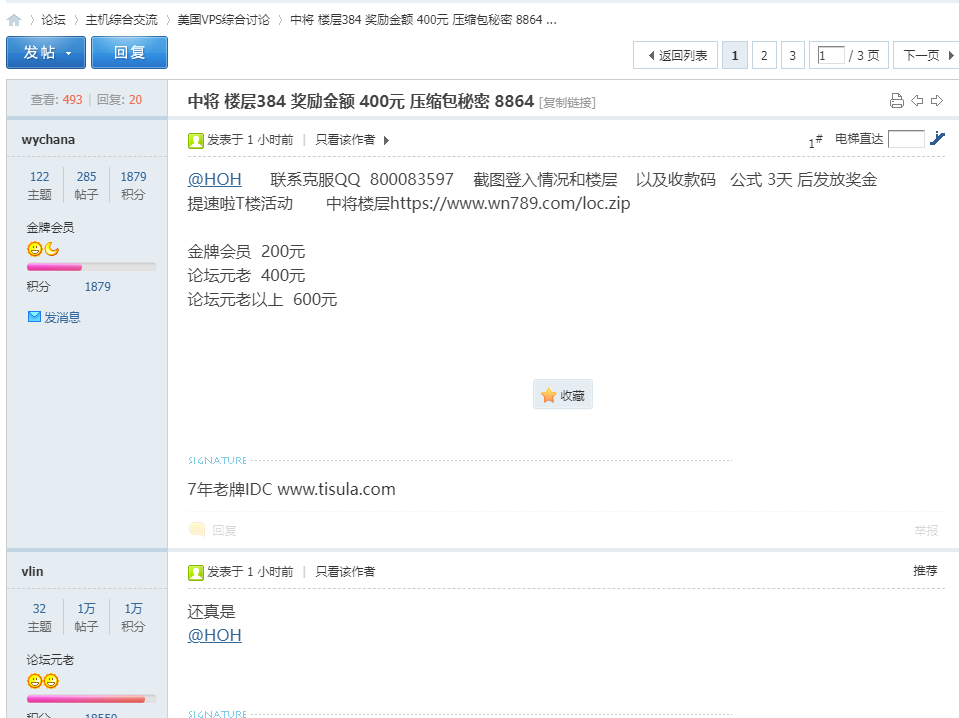959x718 pixels.
Task: Click the home icon in breadcrumb
Action: click(x=14, y=20)
